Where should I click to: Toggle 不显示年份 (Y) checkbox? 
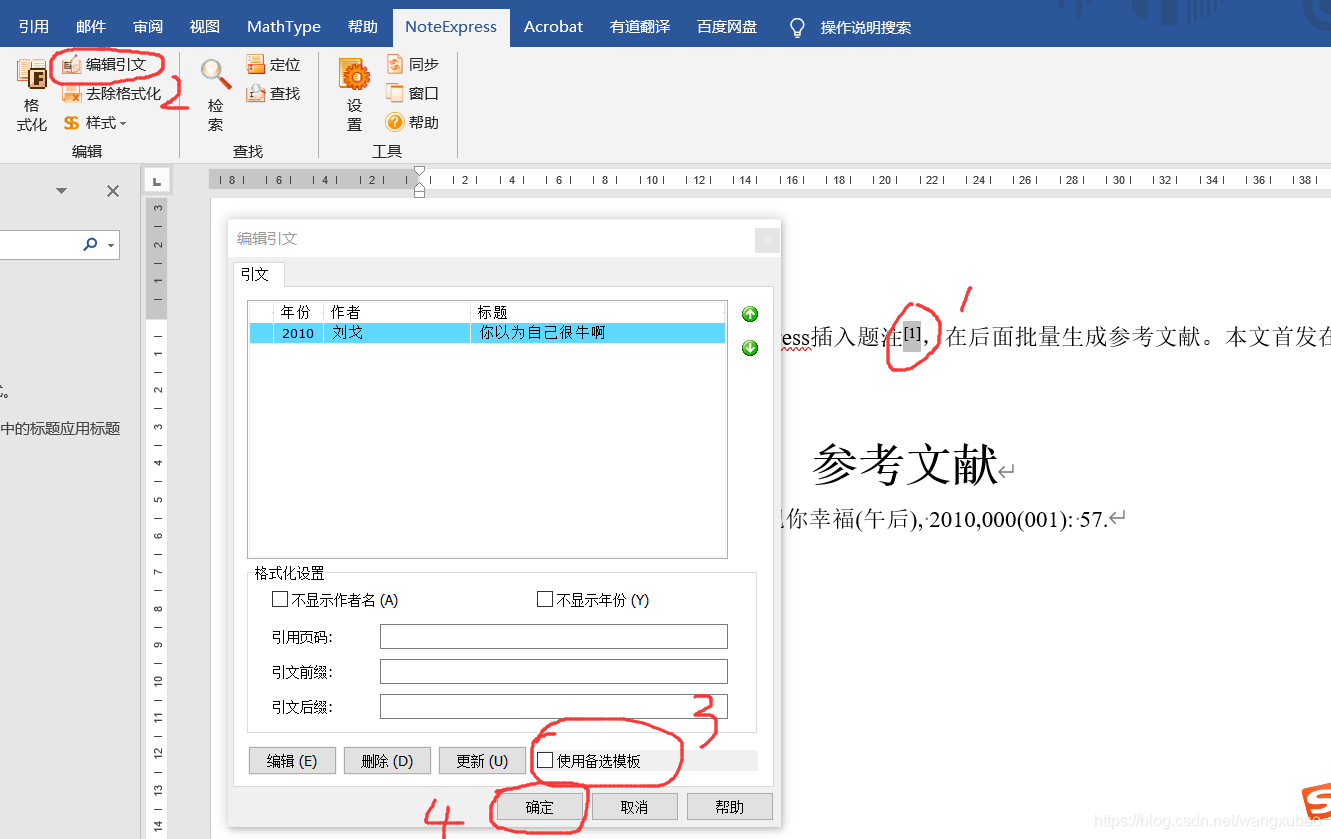(x=545, y=600)
